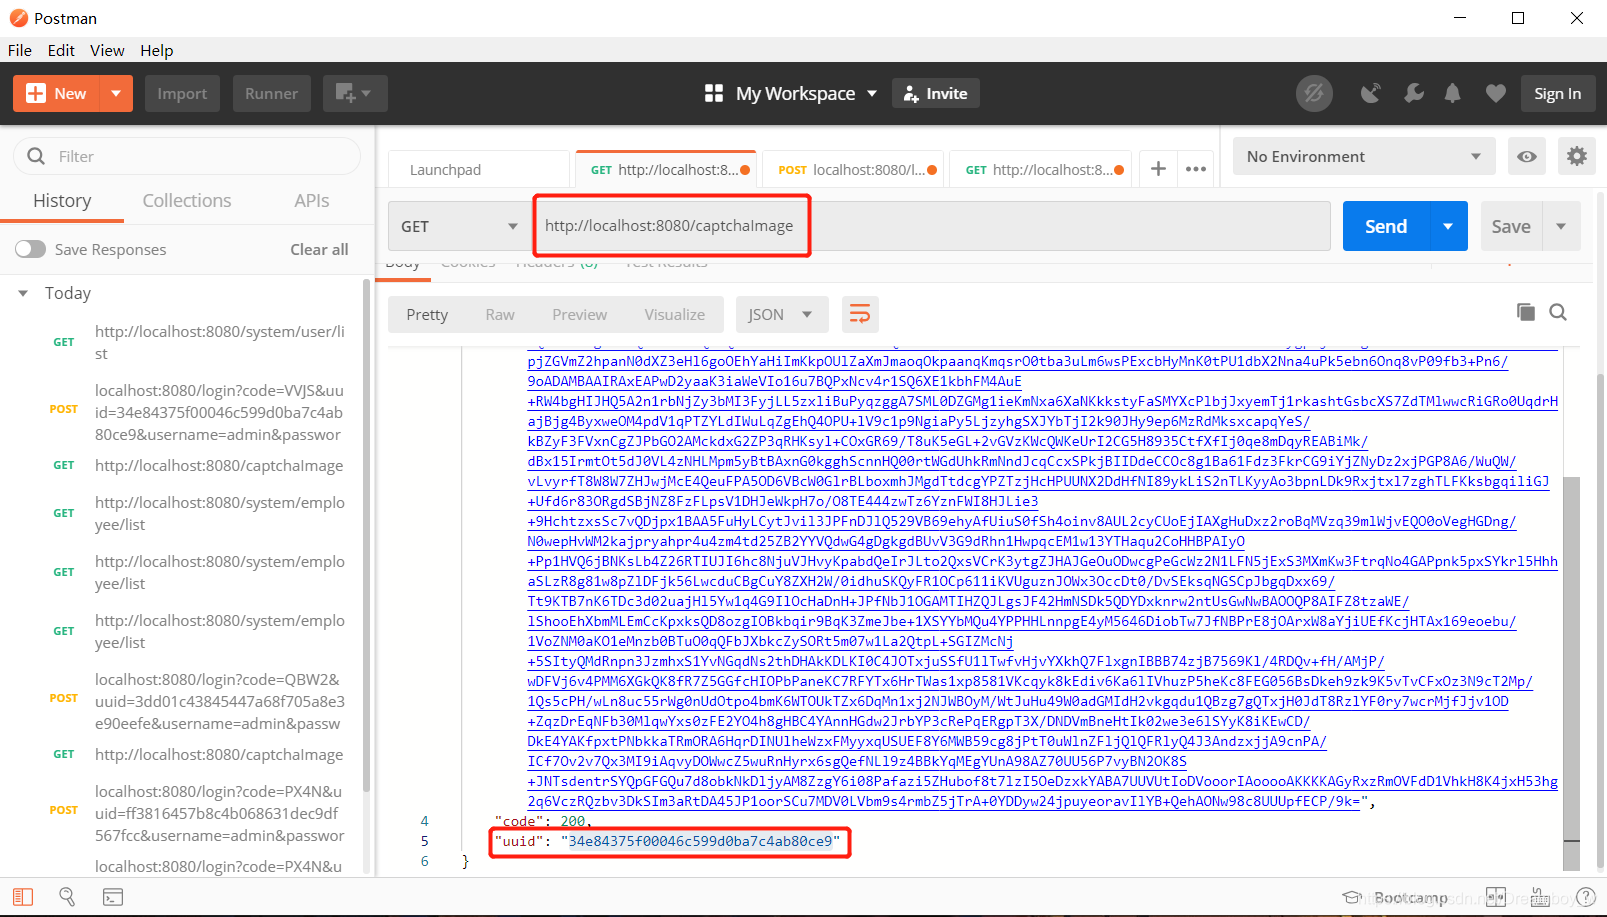
Task: Select the Preview response view tab
Action: point(579,315)
